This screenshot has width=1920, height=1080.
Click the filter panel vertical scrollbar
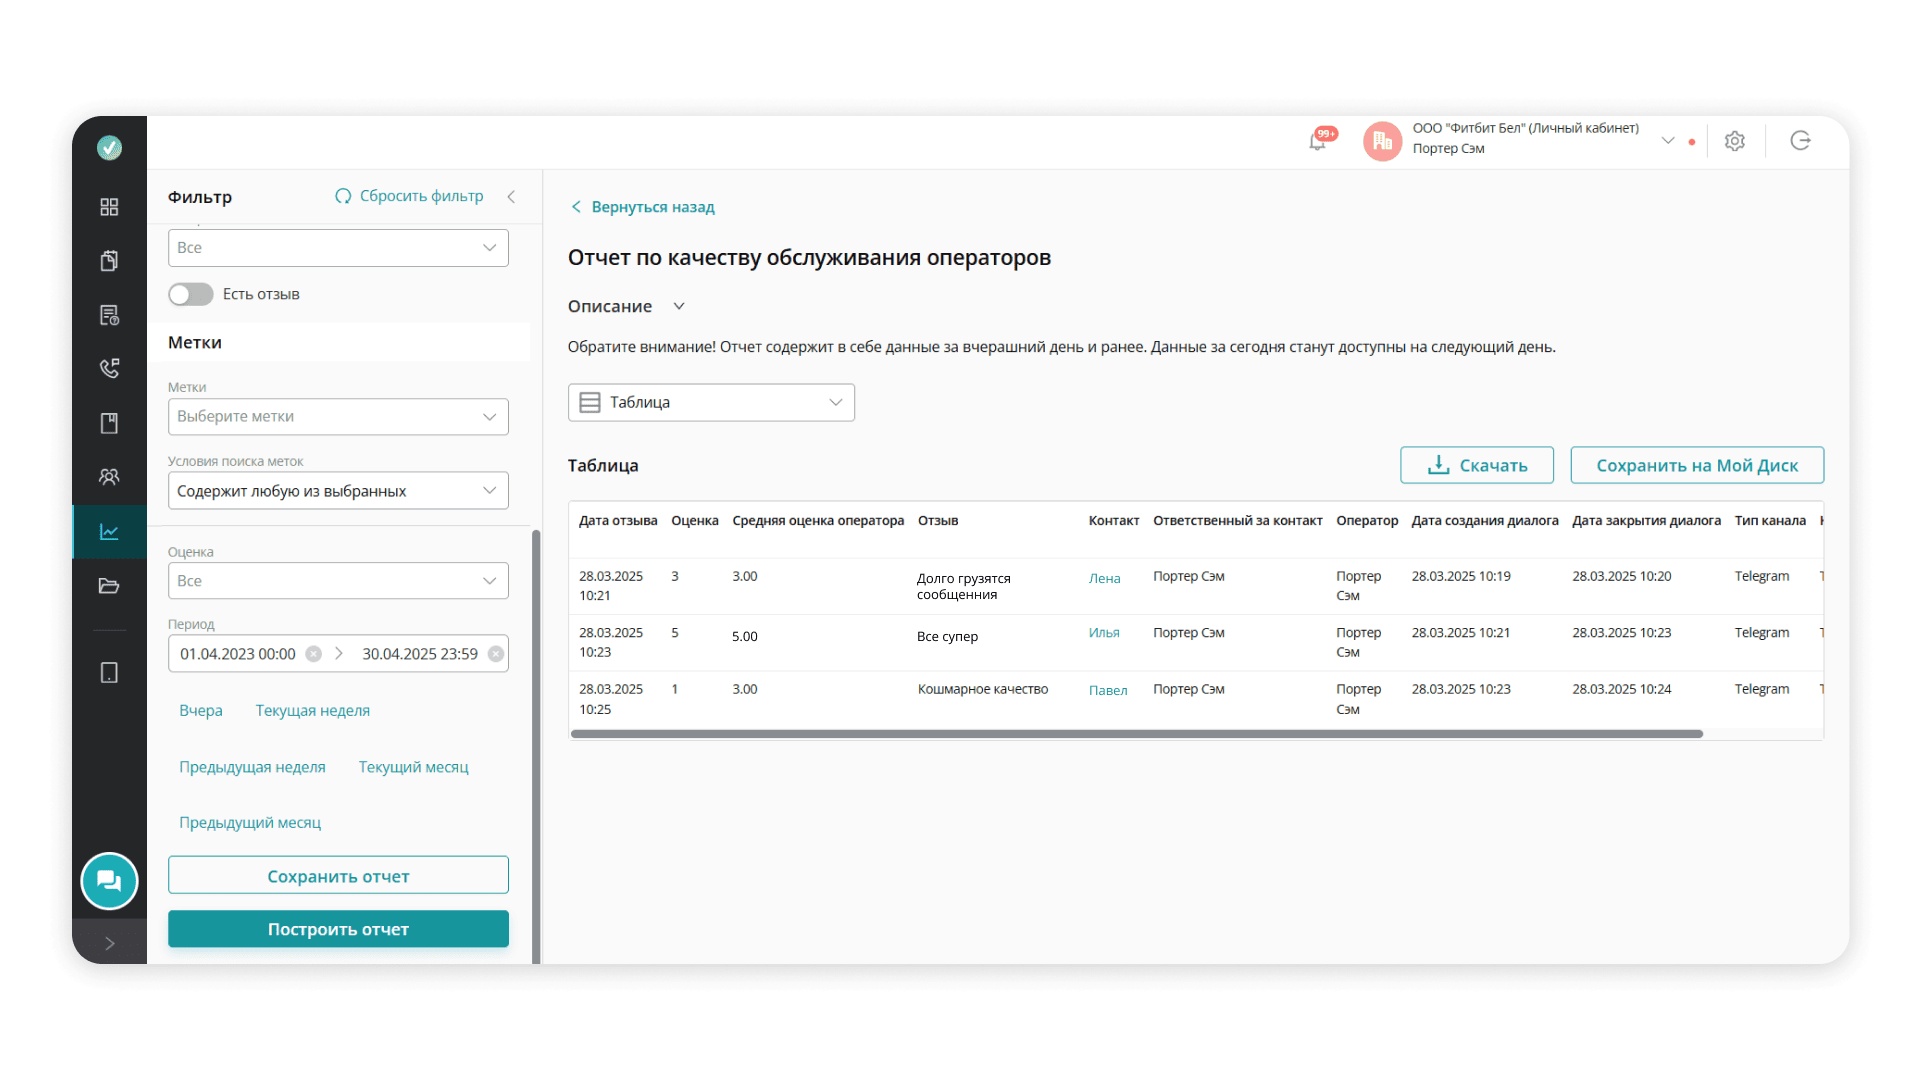point(536,745)
